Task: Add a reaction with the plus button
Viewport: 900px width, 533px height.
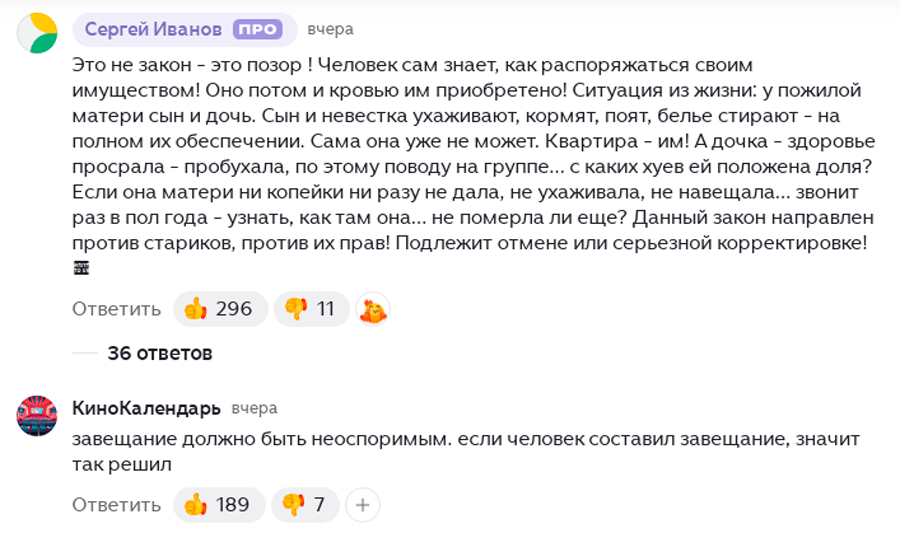Action: tap(362, 505)
